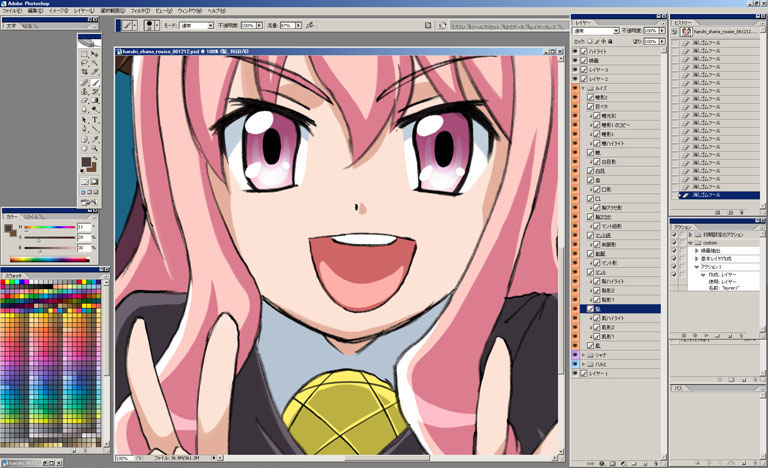Click the history snapshot thumbnail
Viewport: 768px width, 468px height.
(686, 32)
